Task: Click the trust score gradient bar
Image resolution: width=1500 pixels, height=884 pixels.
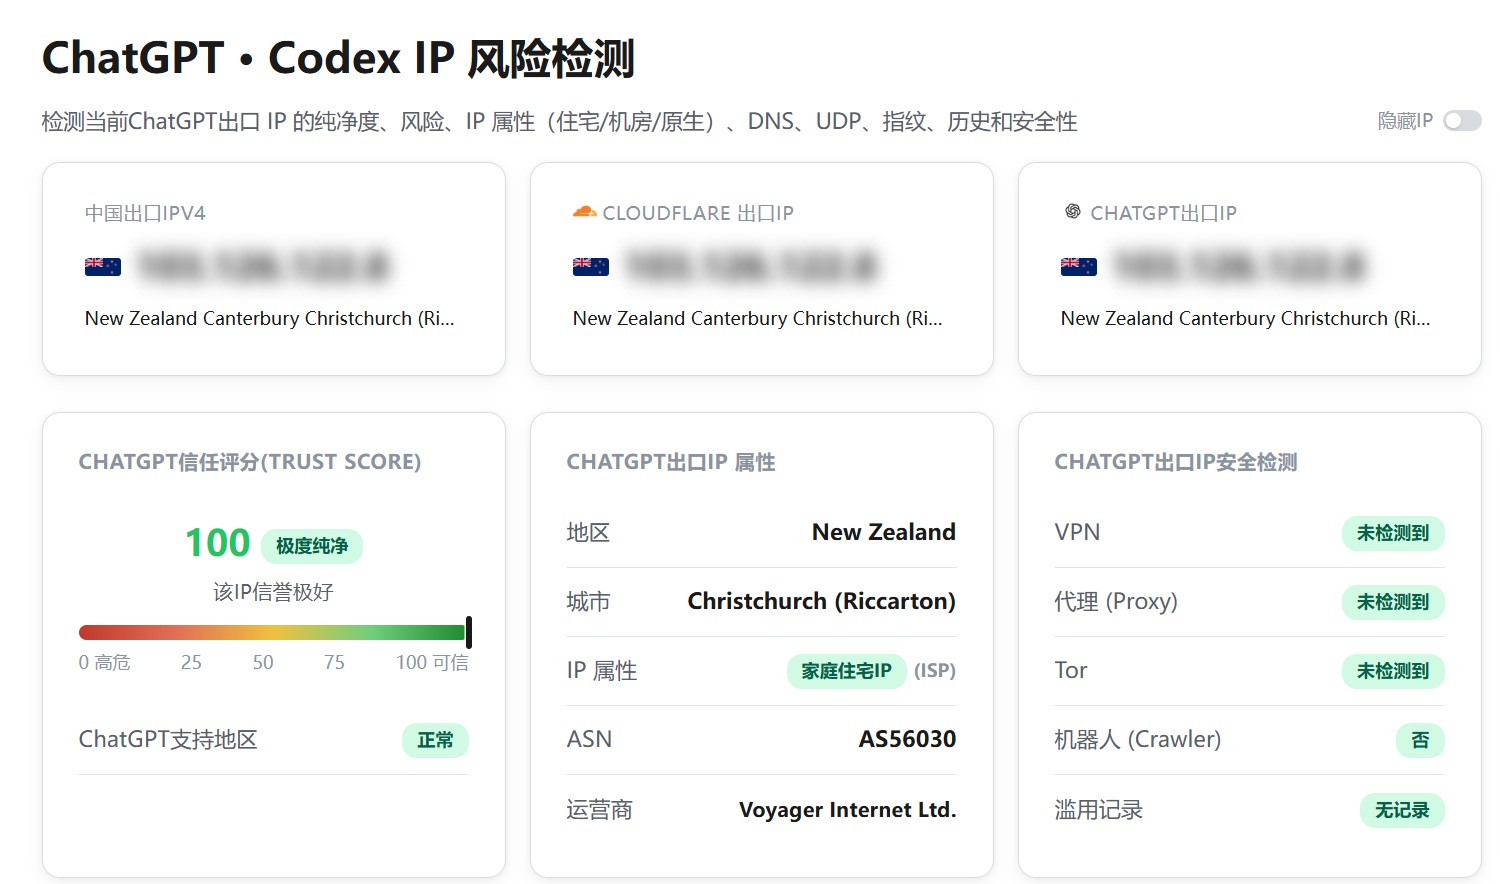Action: click(272, 632)
